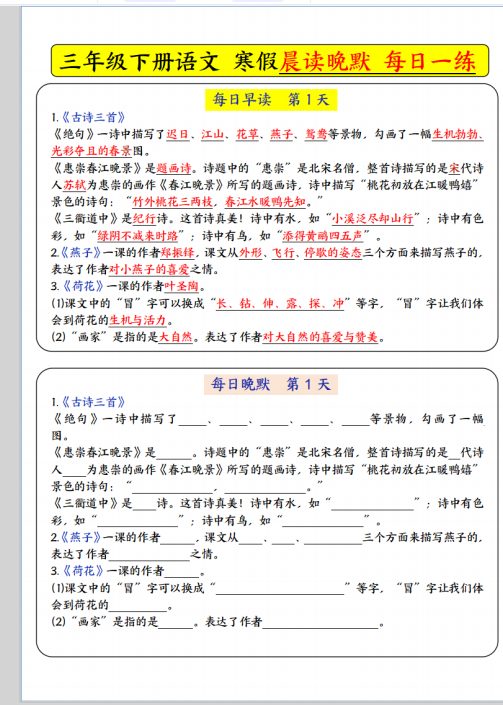Click the blank after '会到荷花的' in 晚默
The width and height of the screenshot is (503, 705).
138,606
